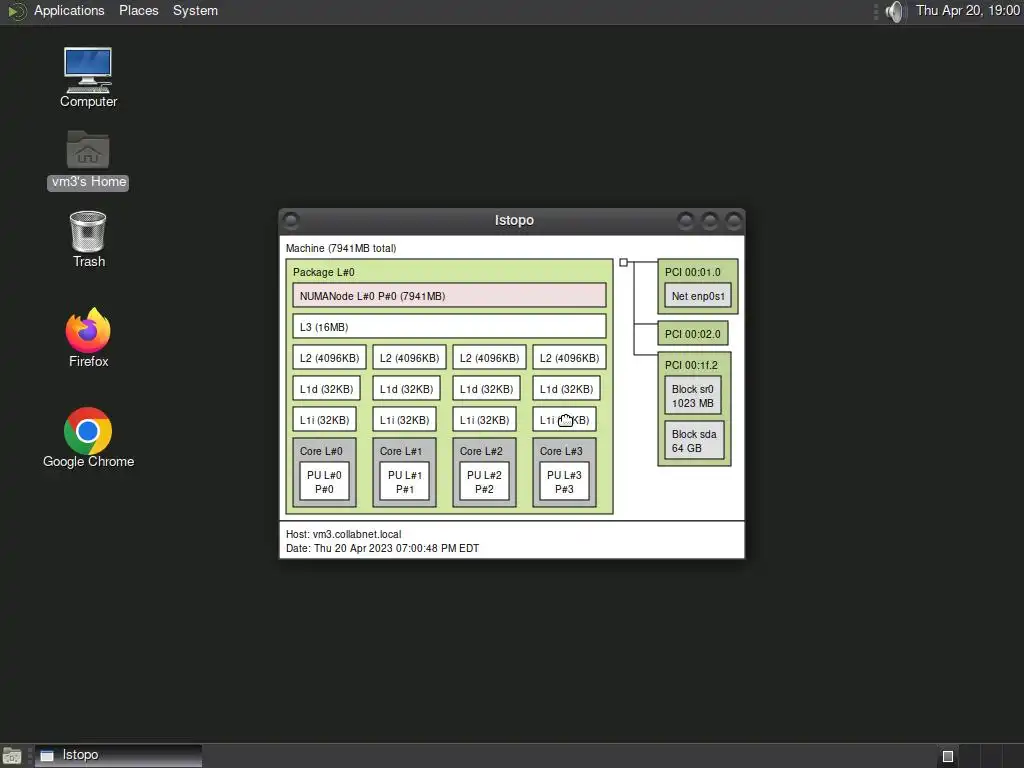Click the Package L#0 label
The width and height of the screenshot is (1024, 768).
tap(324, 272)
